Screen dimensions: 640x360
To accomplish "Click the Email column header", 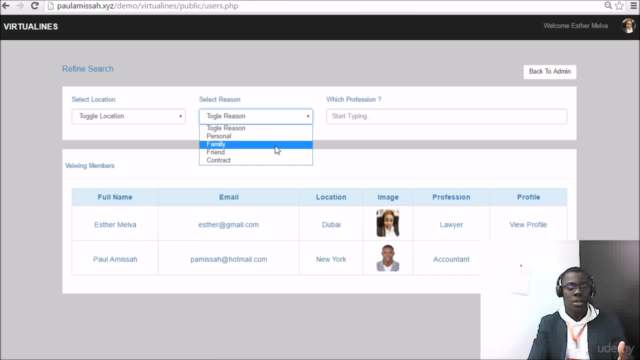I will coord(229,197).
